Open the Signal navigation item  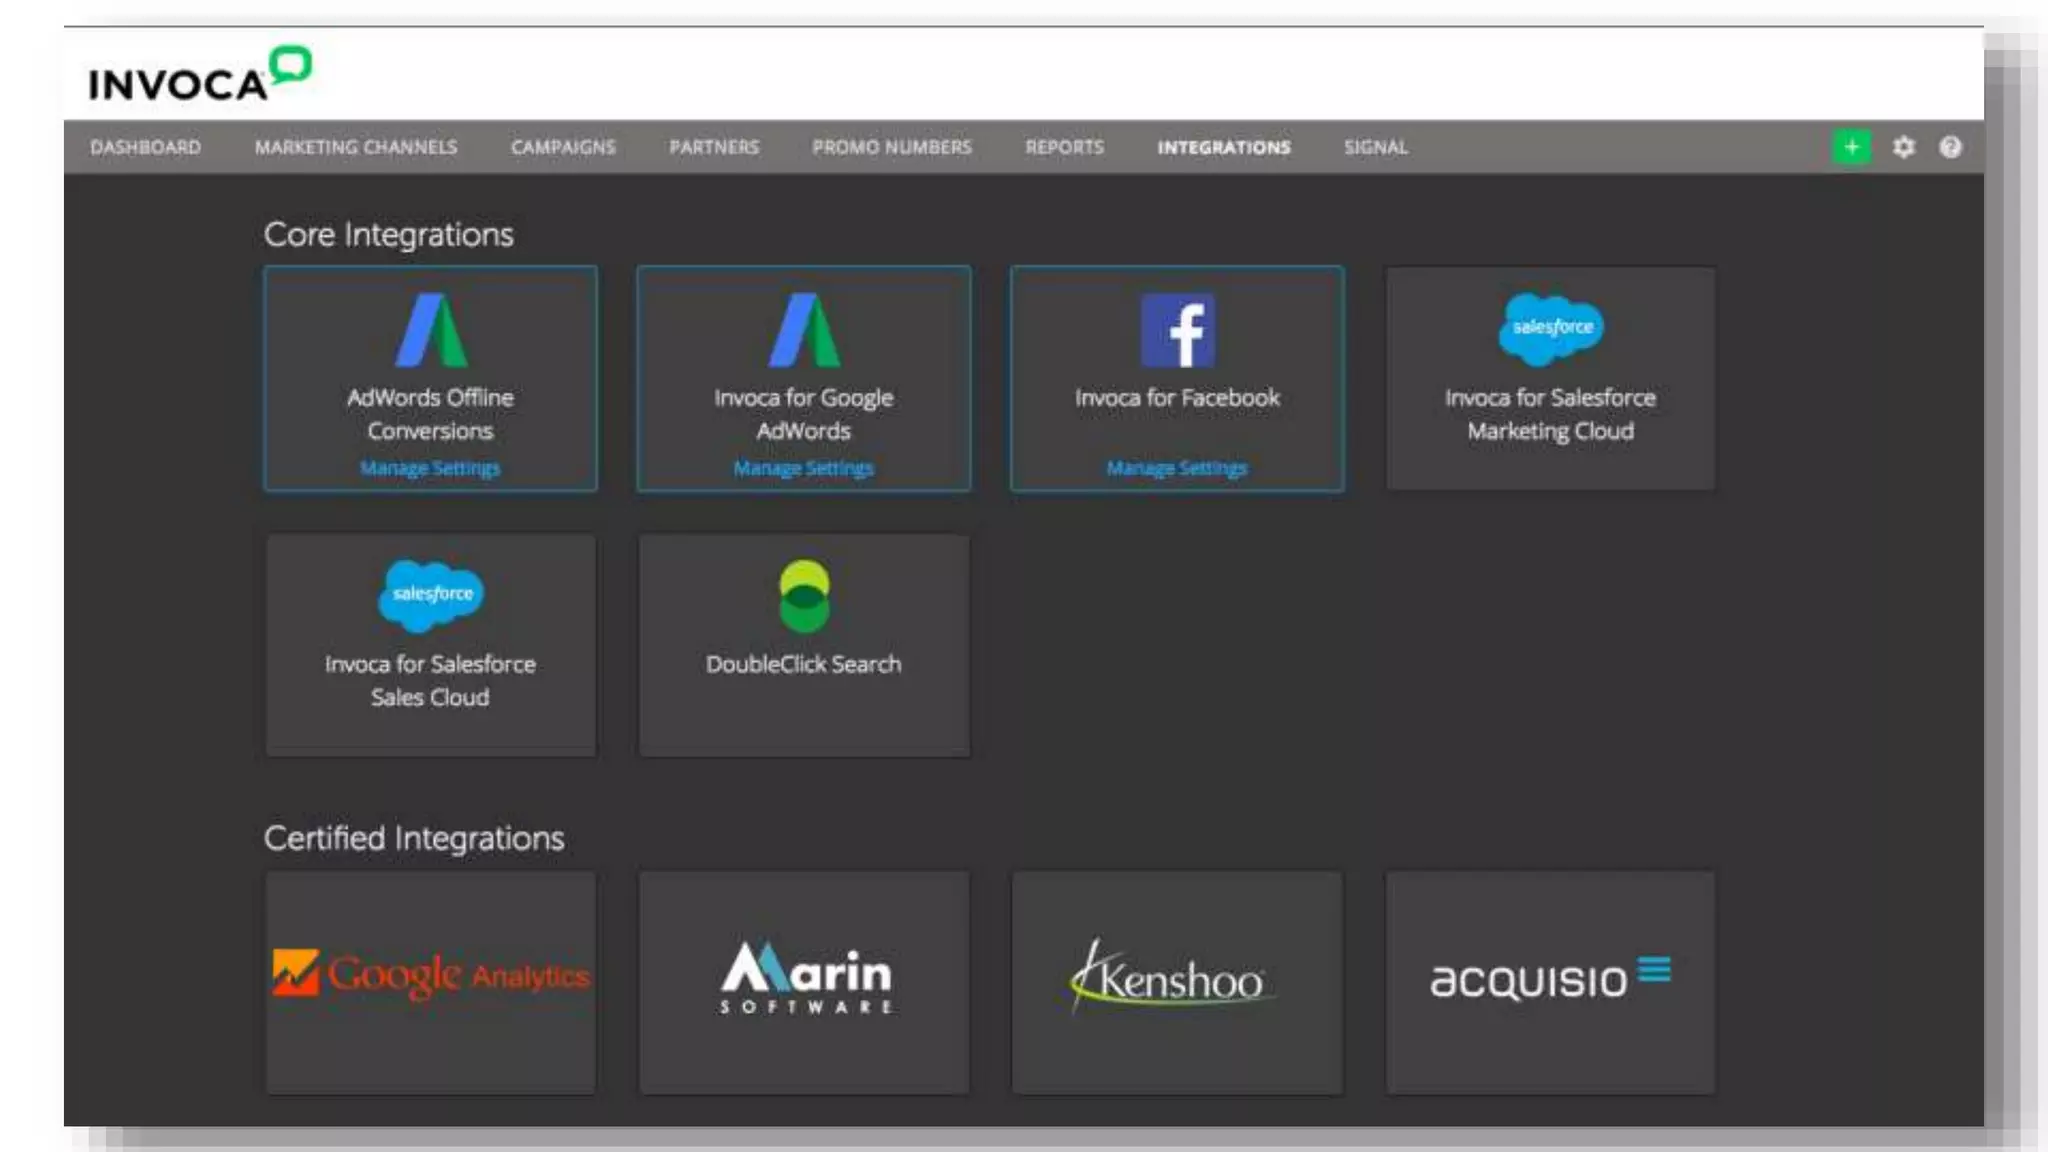[1375, 147]
